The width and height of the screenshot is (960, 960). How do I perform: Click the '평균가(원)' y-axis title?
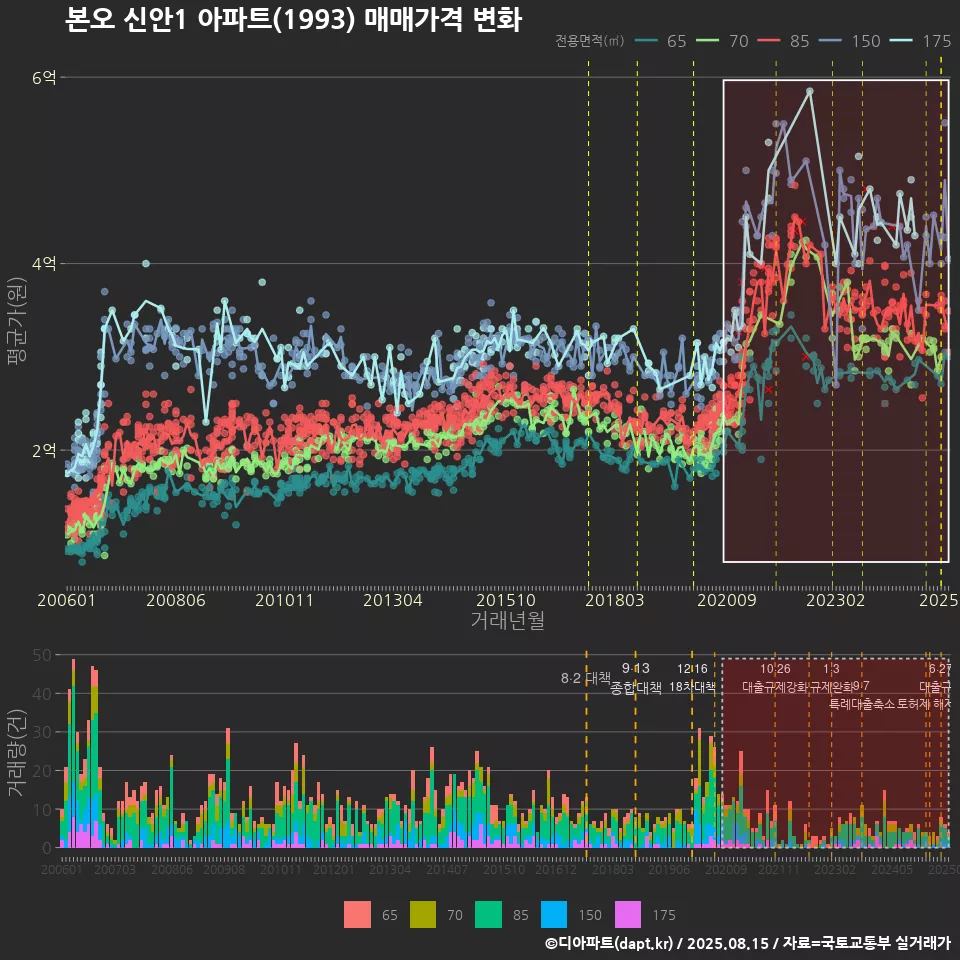click(17, 321)
